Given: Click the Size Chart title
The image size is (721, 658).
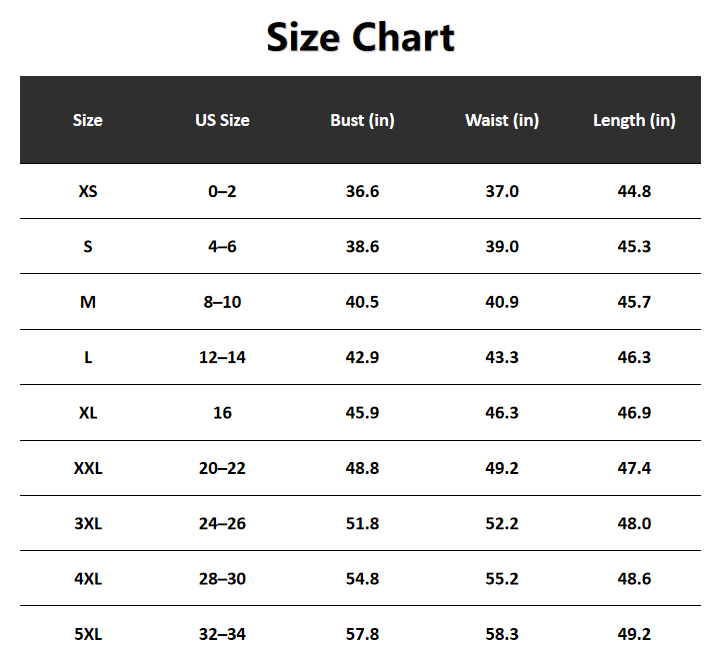Looking at the screenshot, I should click(360, 38).
